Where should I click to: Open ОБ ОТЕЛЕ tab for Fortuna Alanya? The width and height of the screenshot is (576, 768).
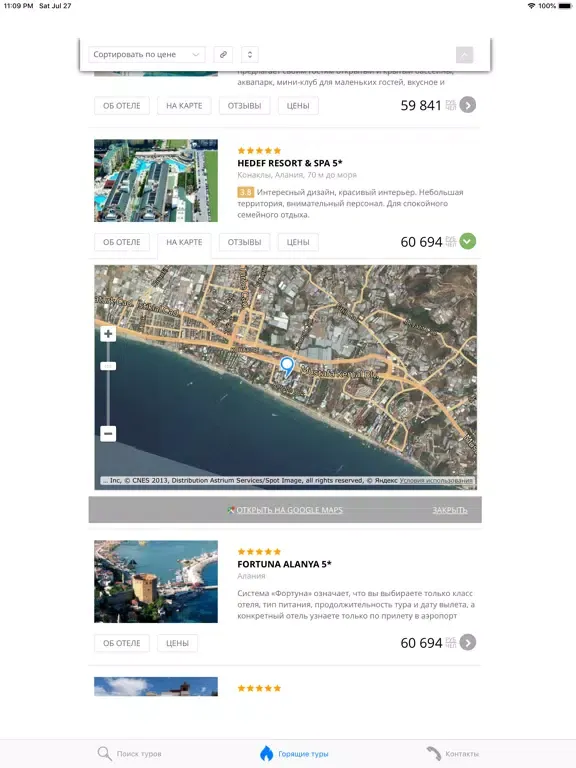tap(121, 643)
